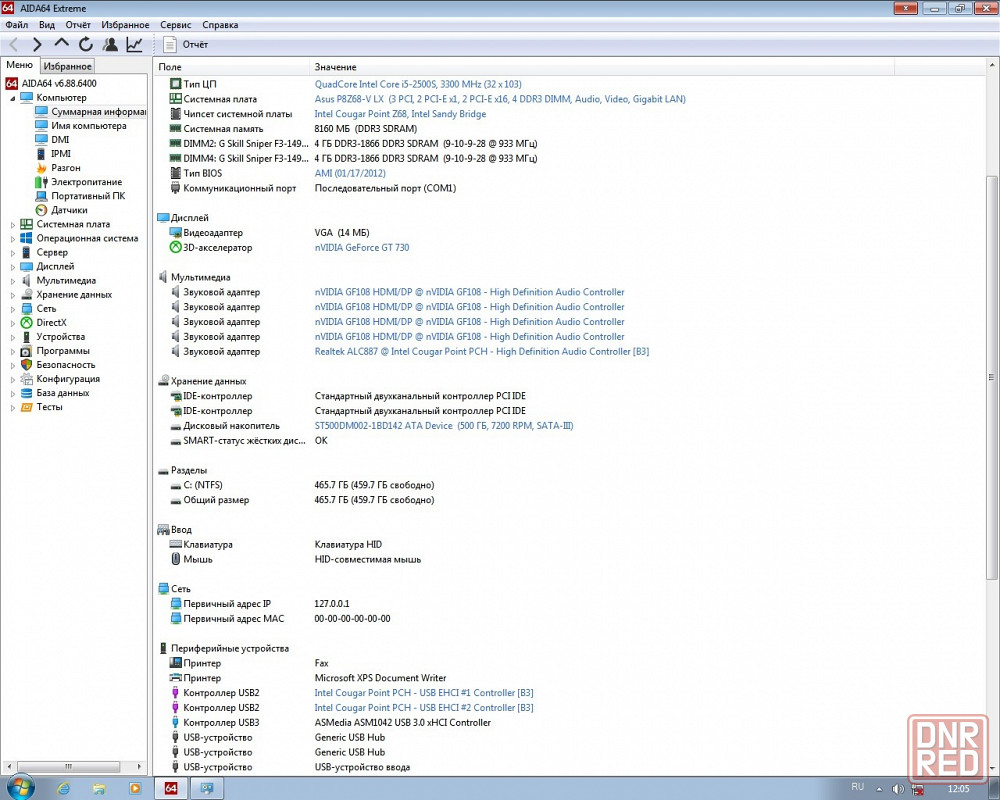Click the Значение column header

(602, 67)
